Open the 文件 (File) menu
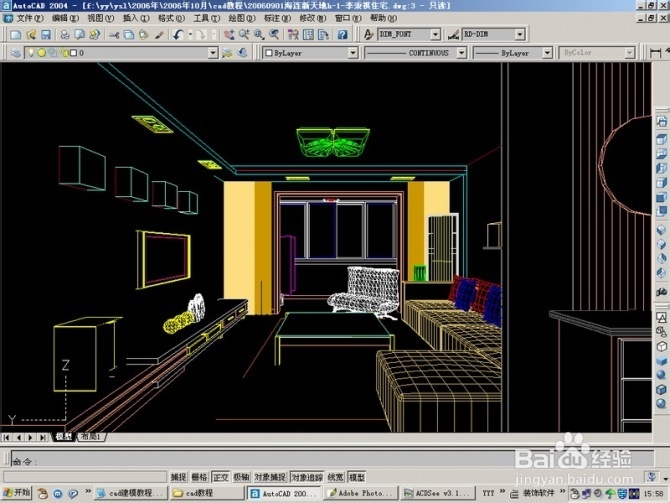 point(29,18)
